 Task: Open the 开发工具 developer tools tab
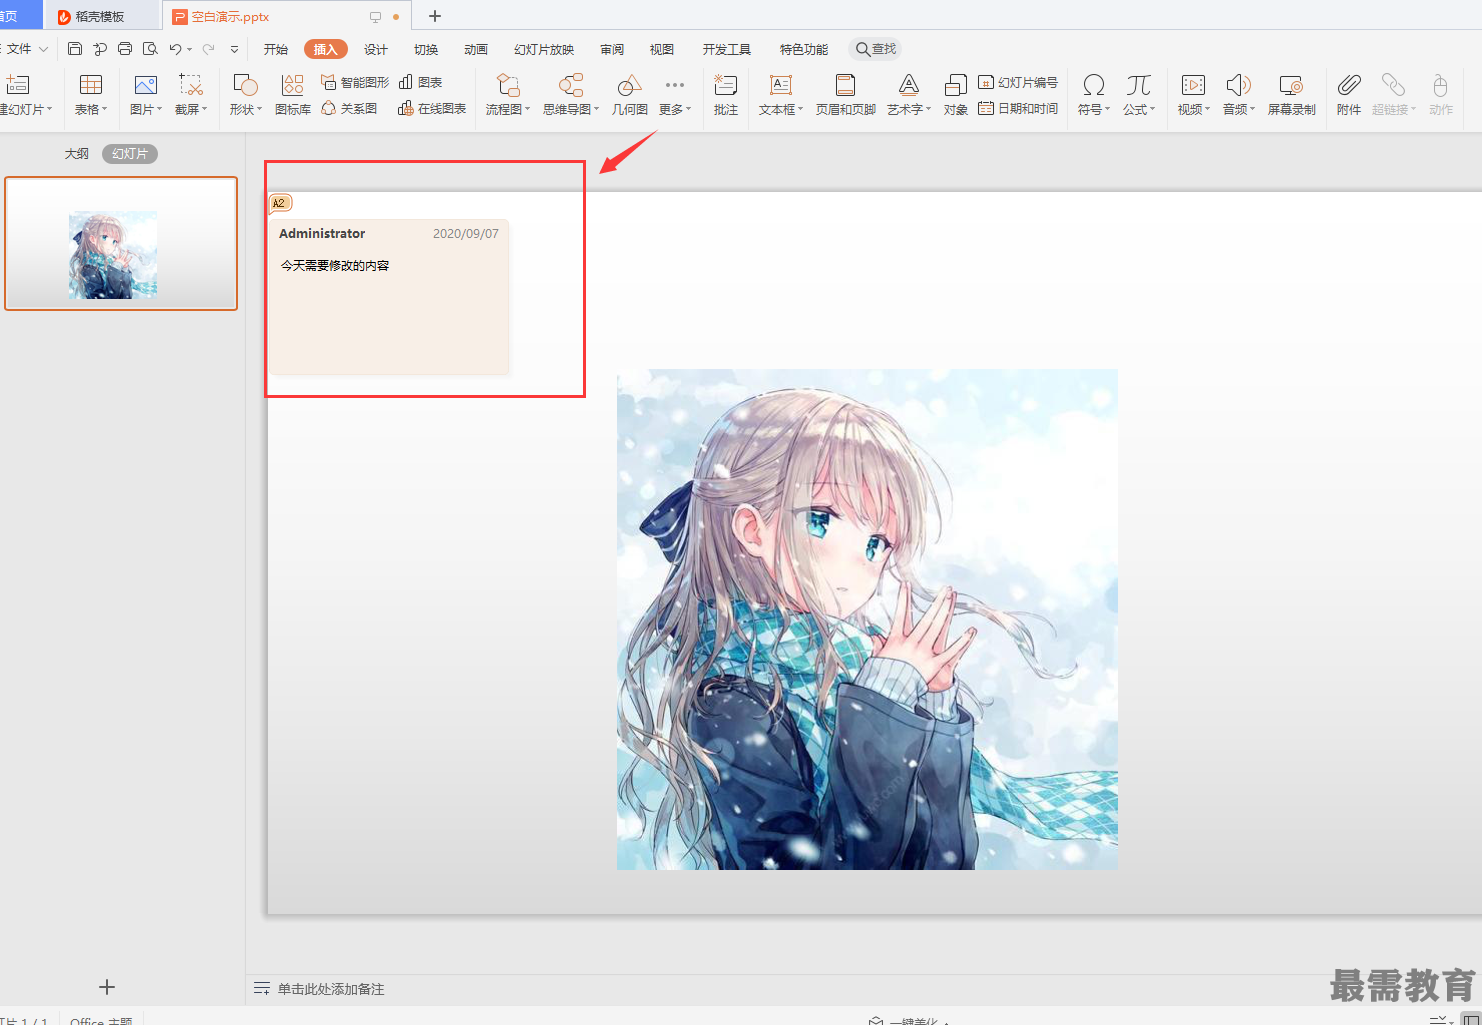727,49
